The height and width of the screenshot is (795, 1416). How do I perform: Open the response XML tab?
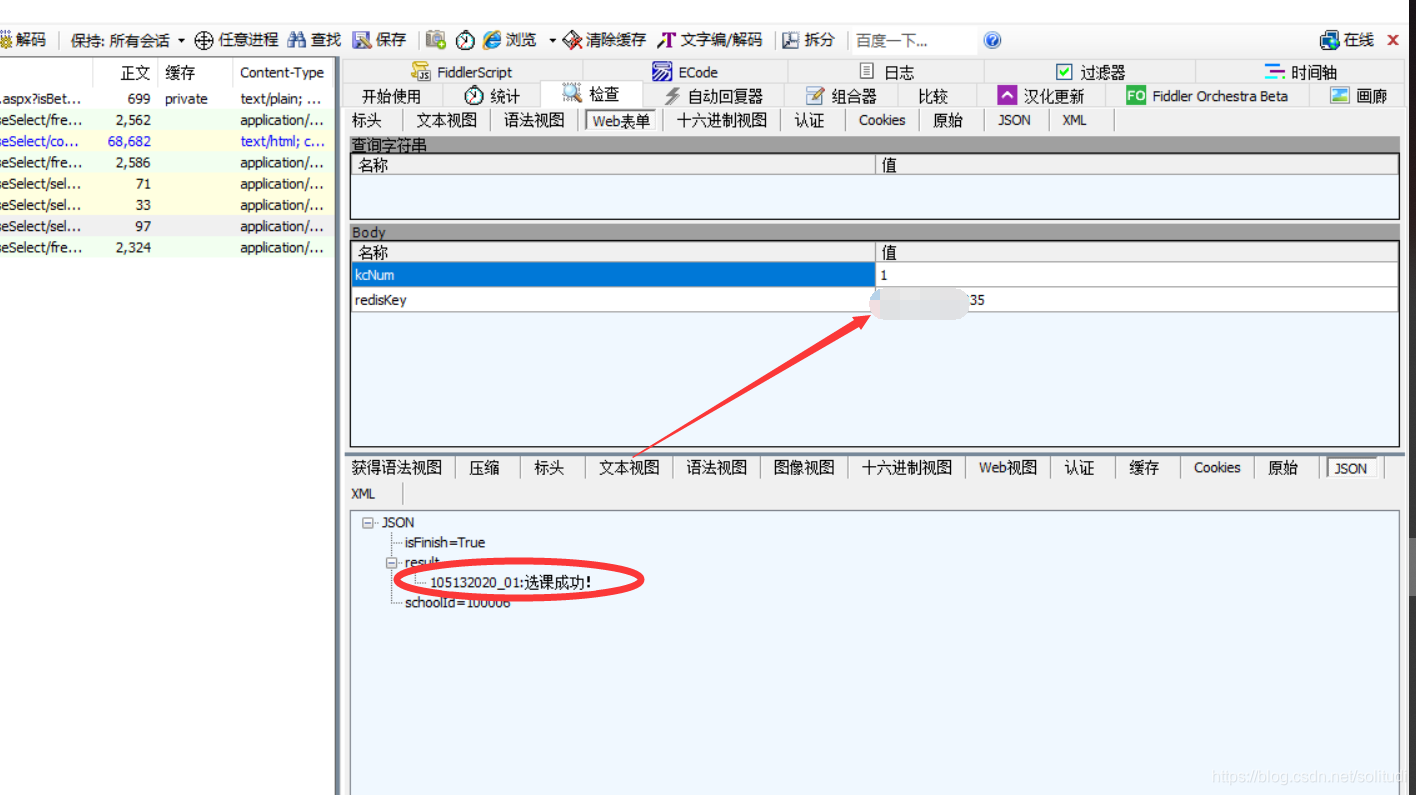coord(363,493)
